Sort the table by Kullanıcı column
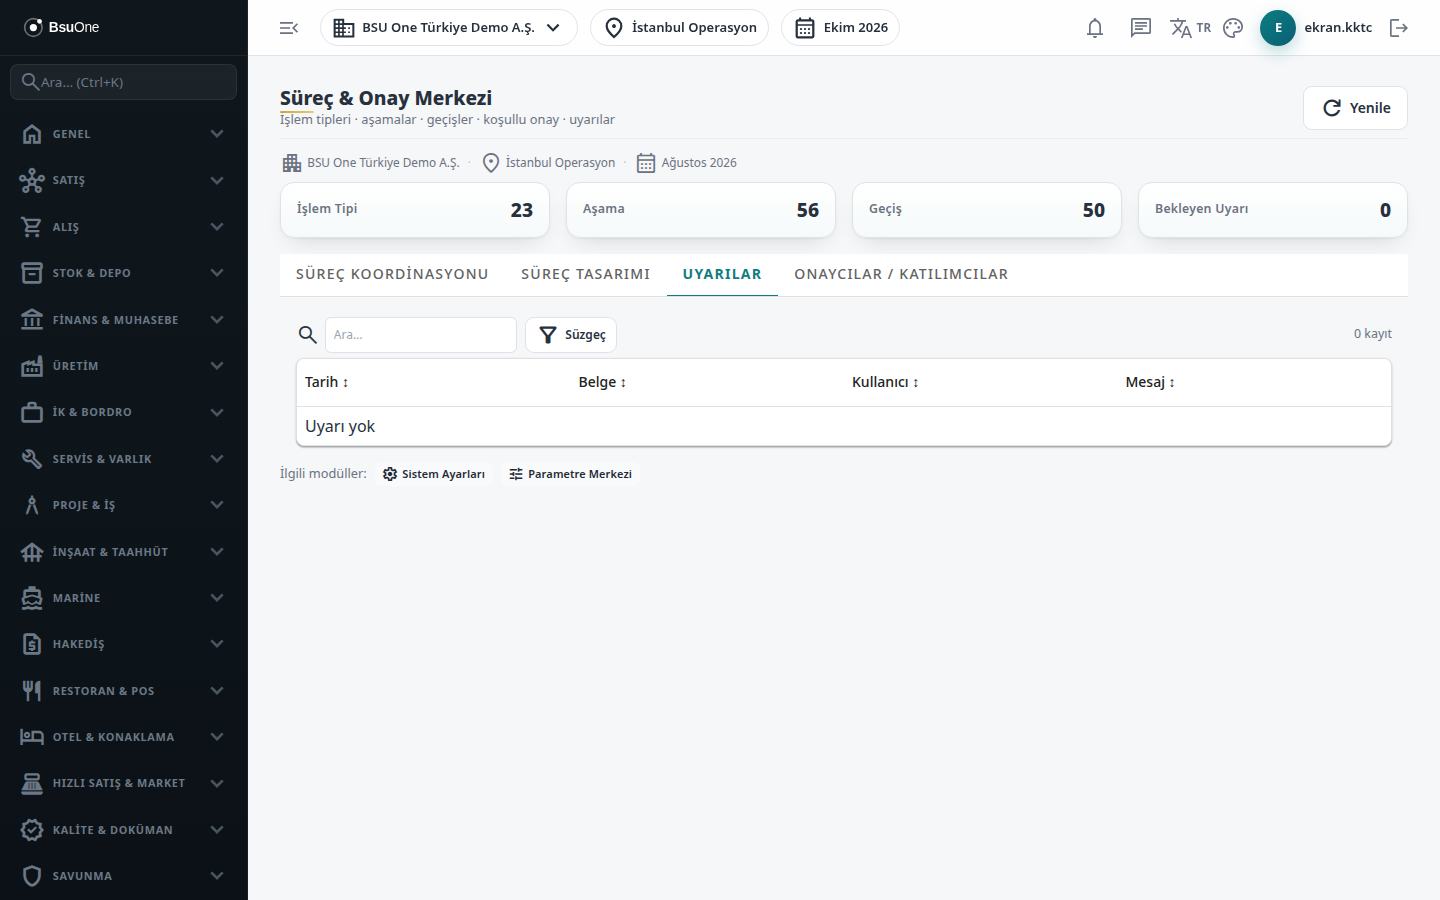1440x900 pixels. click(885, 382)
